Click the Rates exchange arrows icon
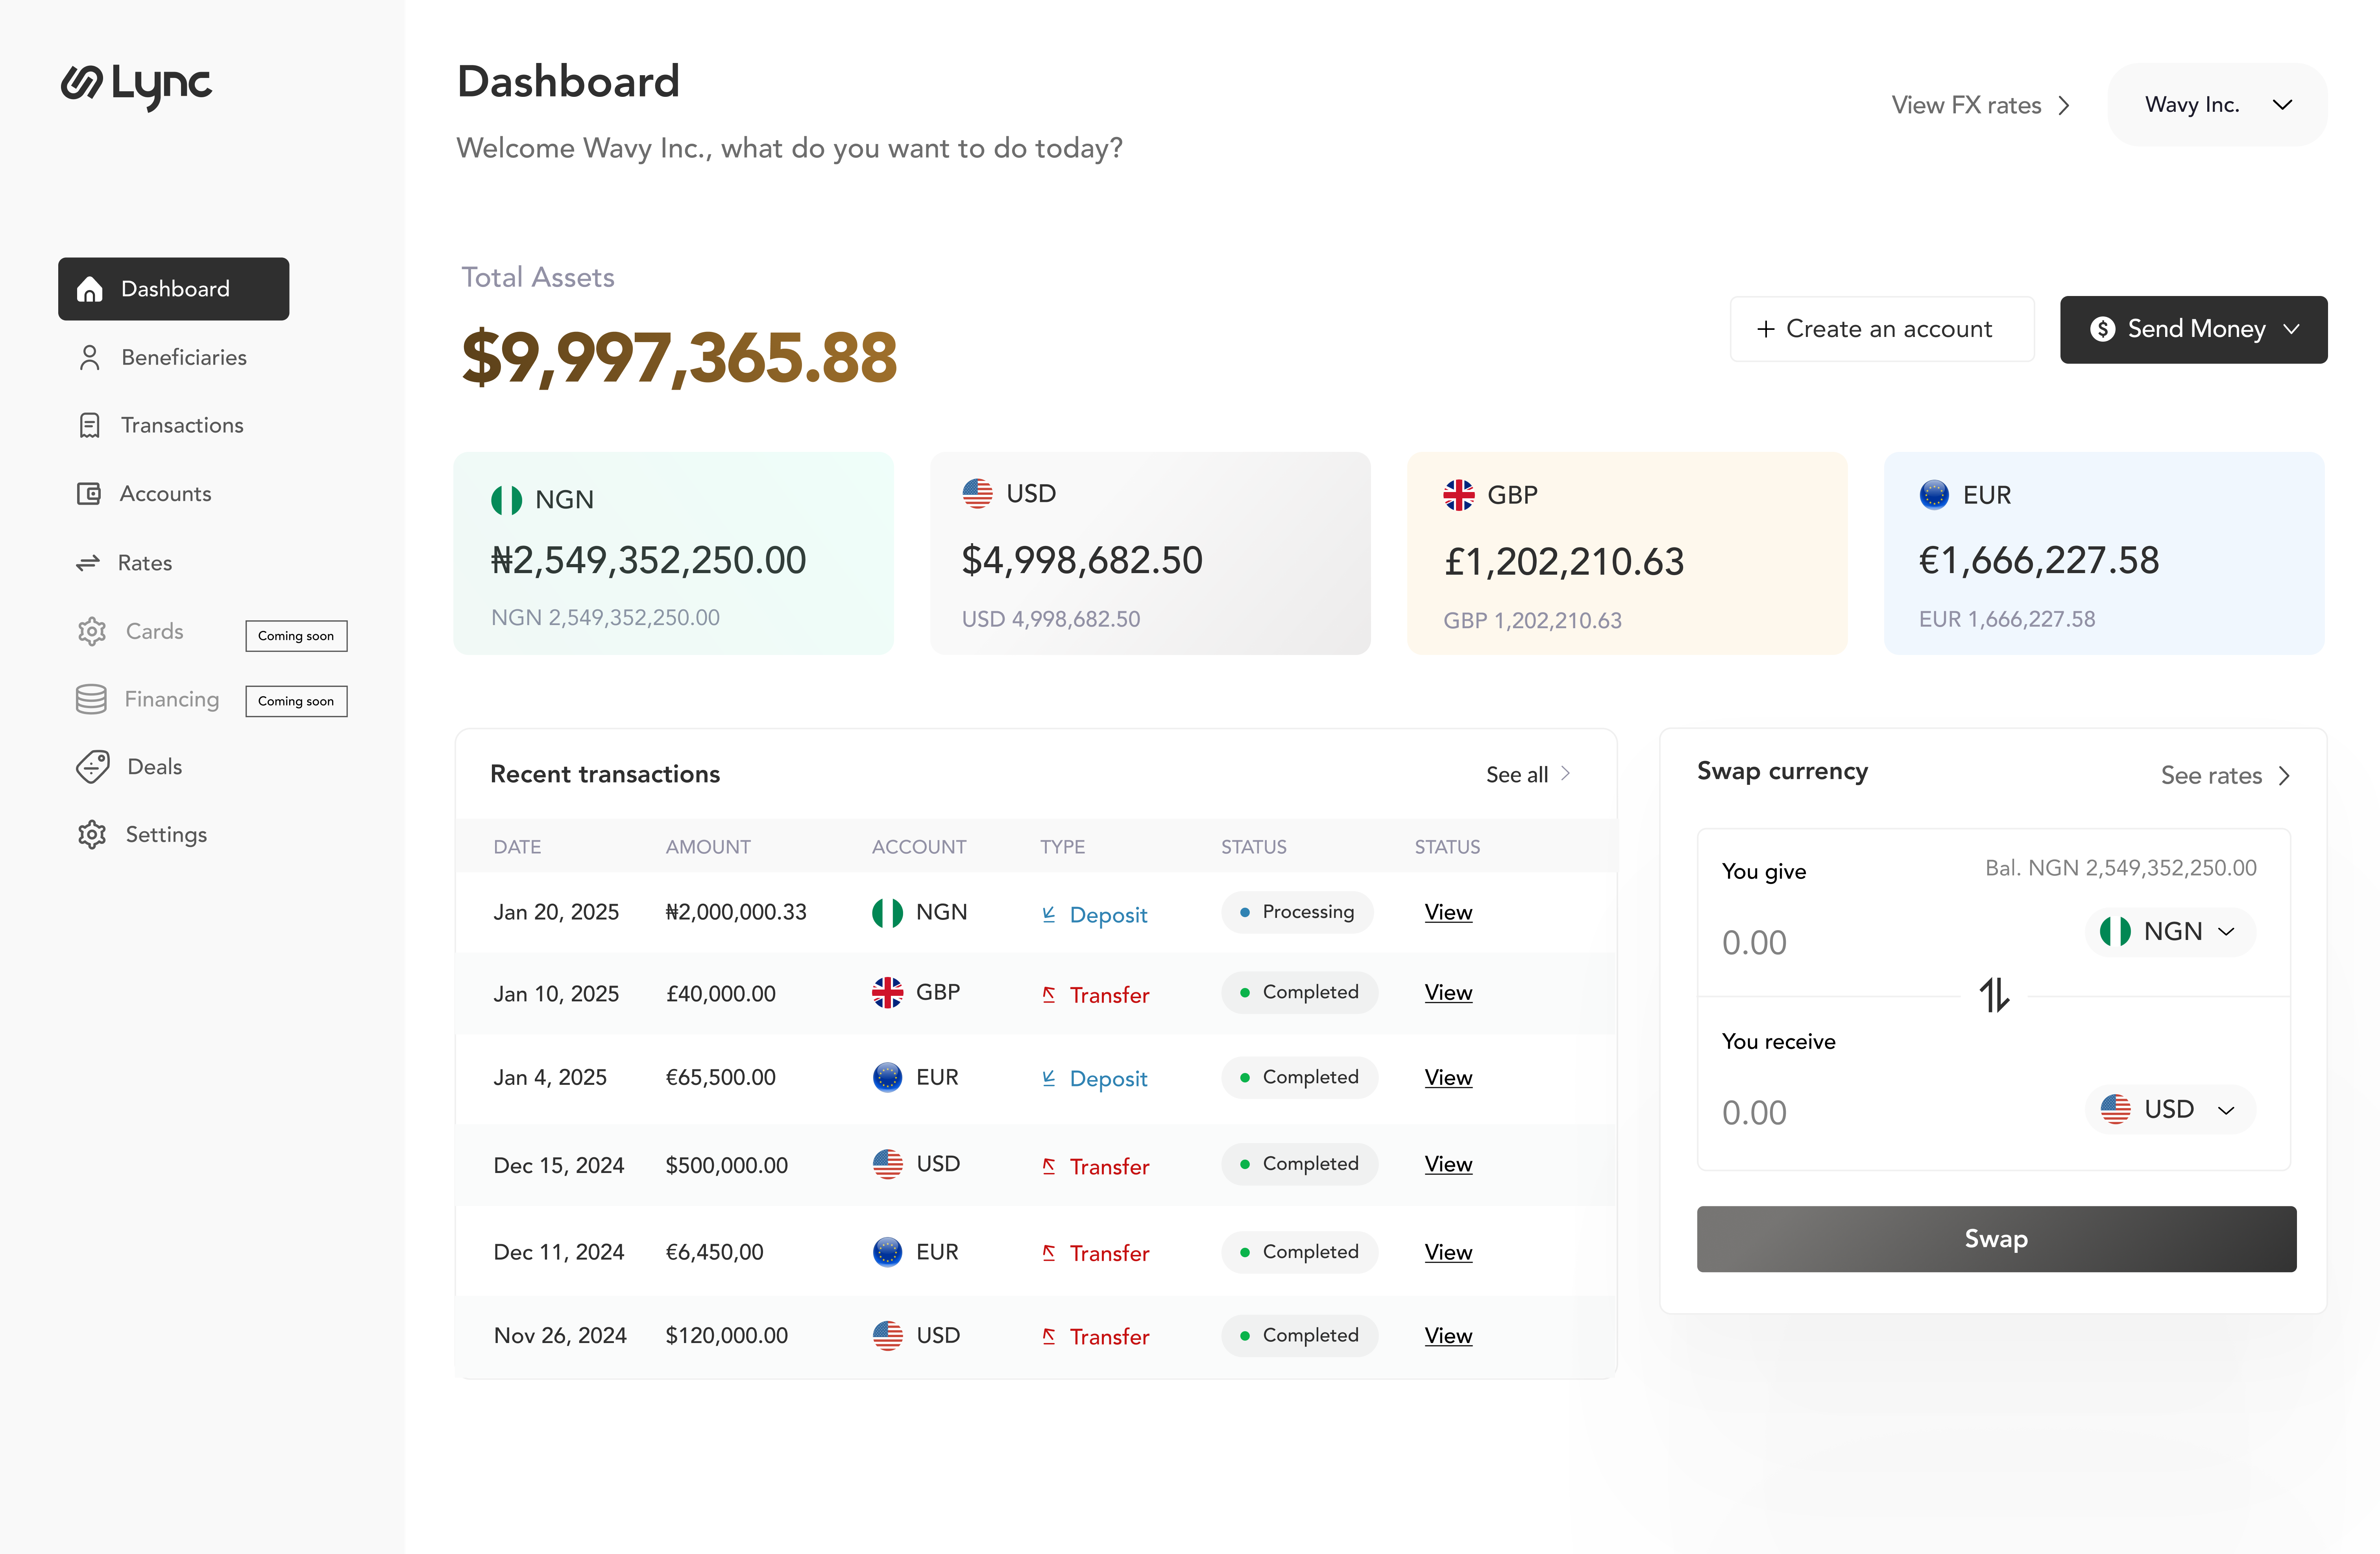Image resolution: width=2380 pixels, height=1554 pixels. (x=88, y=563)
